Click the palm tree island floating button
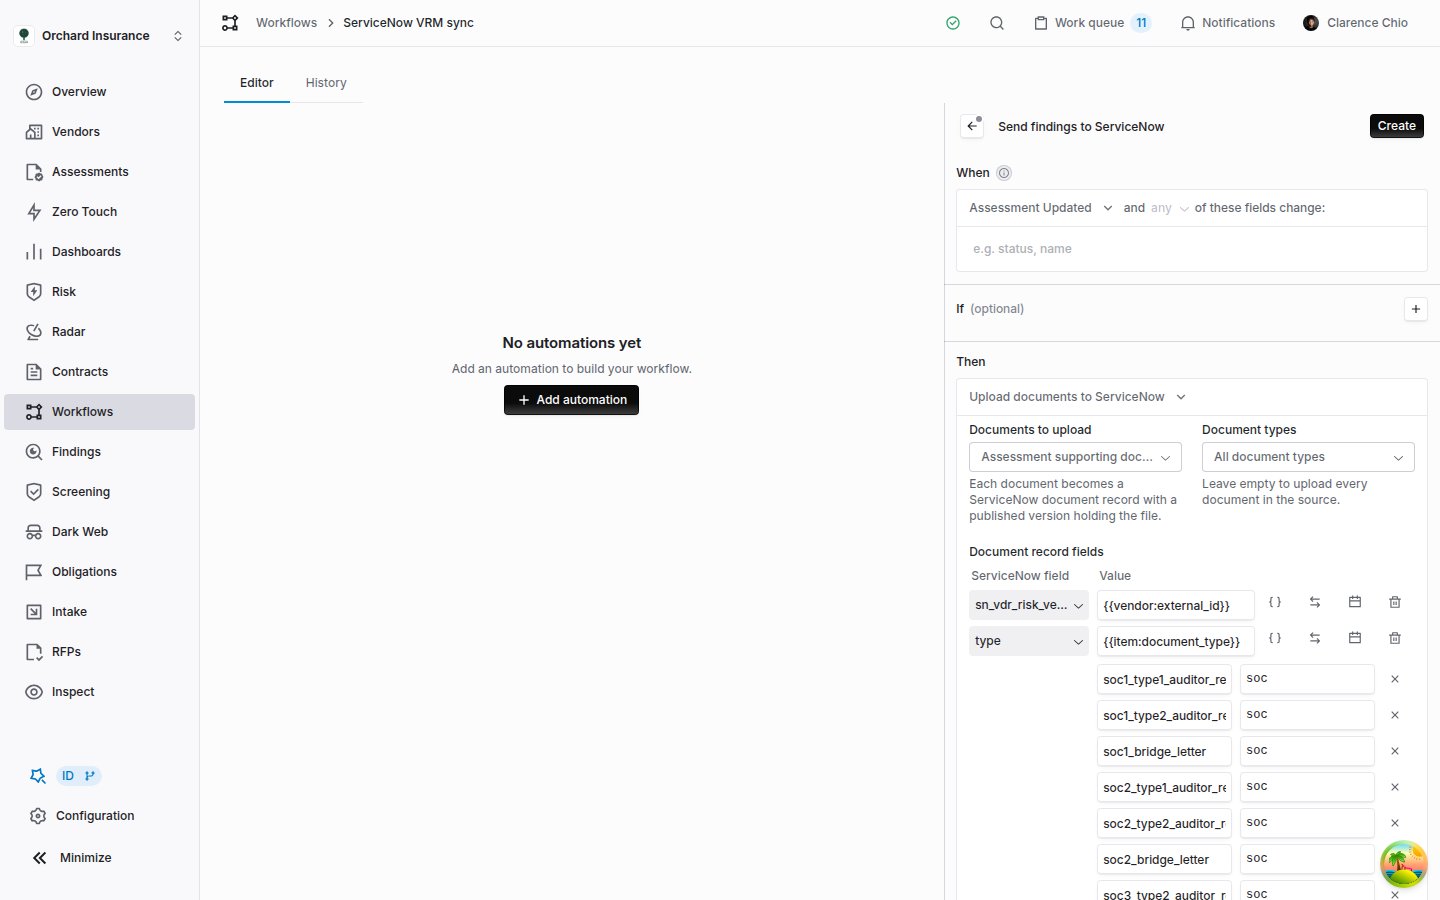This screenshot has width=1440, height=900. coord(1404,864)
